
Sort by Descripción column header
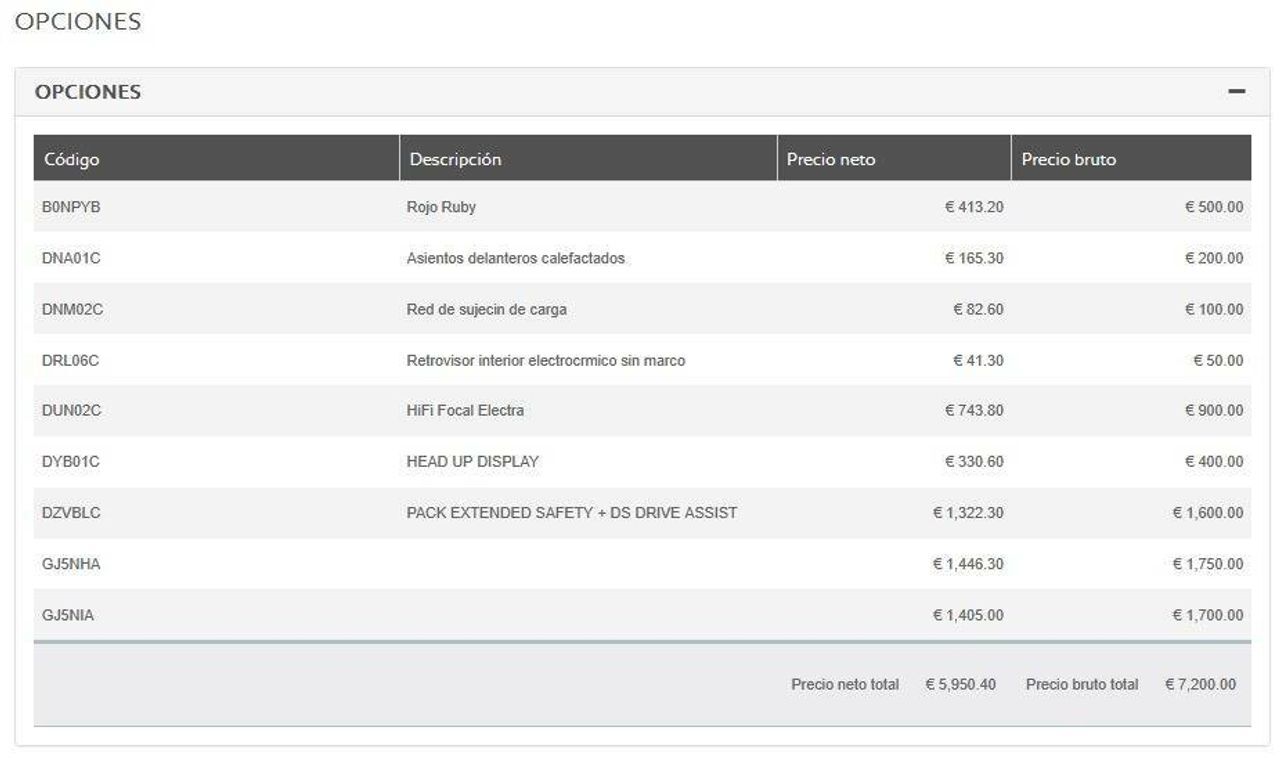[x=455, y=159]
